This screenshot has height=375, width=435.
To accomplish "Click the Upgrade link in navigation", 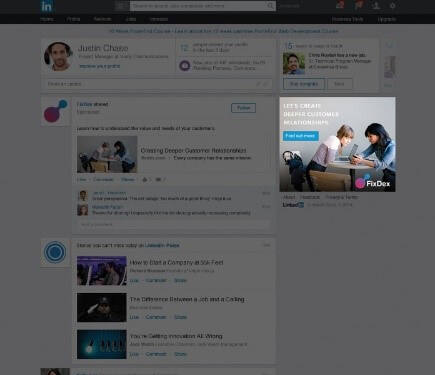I will [387, 19].
